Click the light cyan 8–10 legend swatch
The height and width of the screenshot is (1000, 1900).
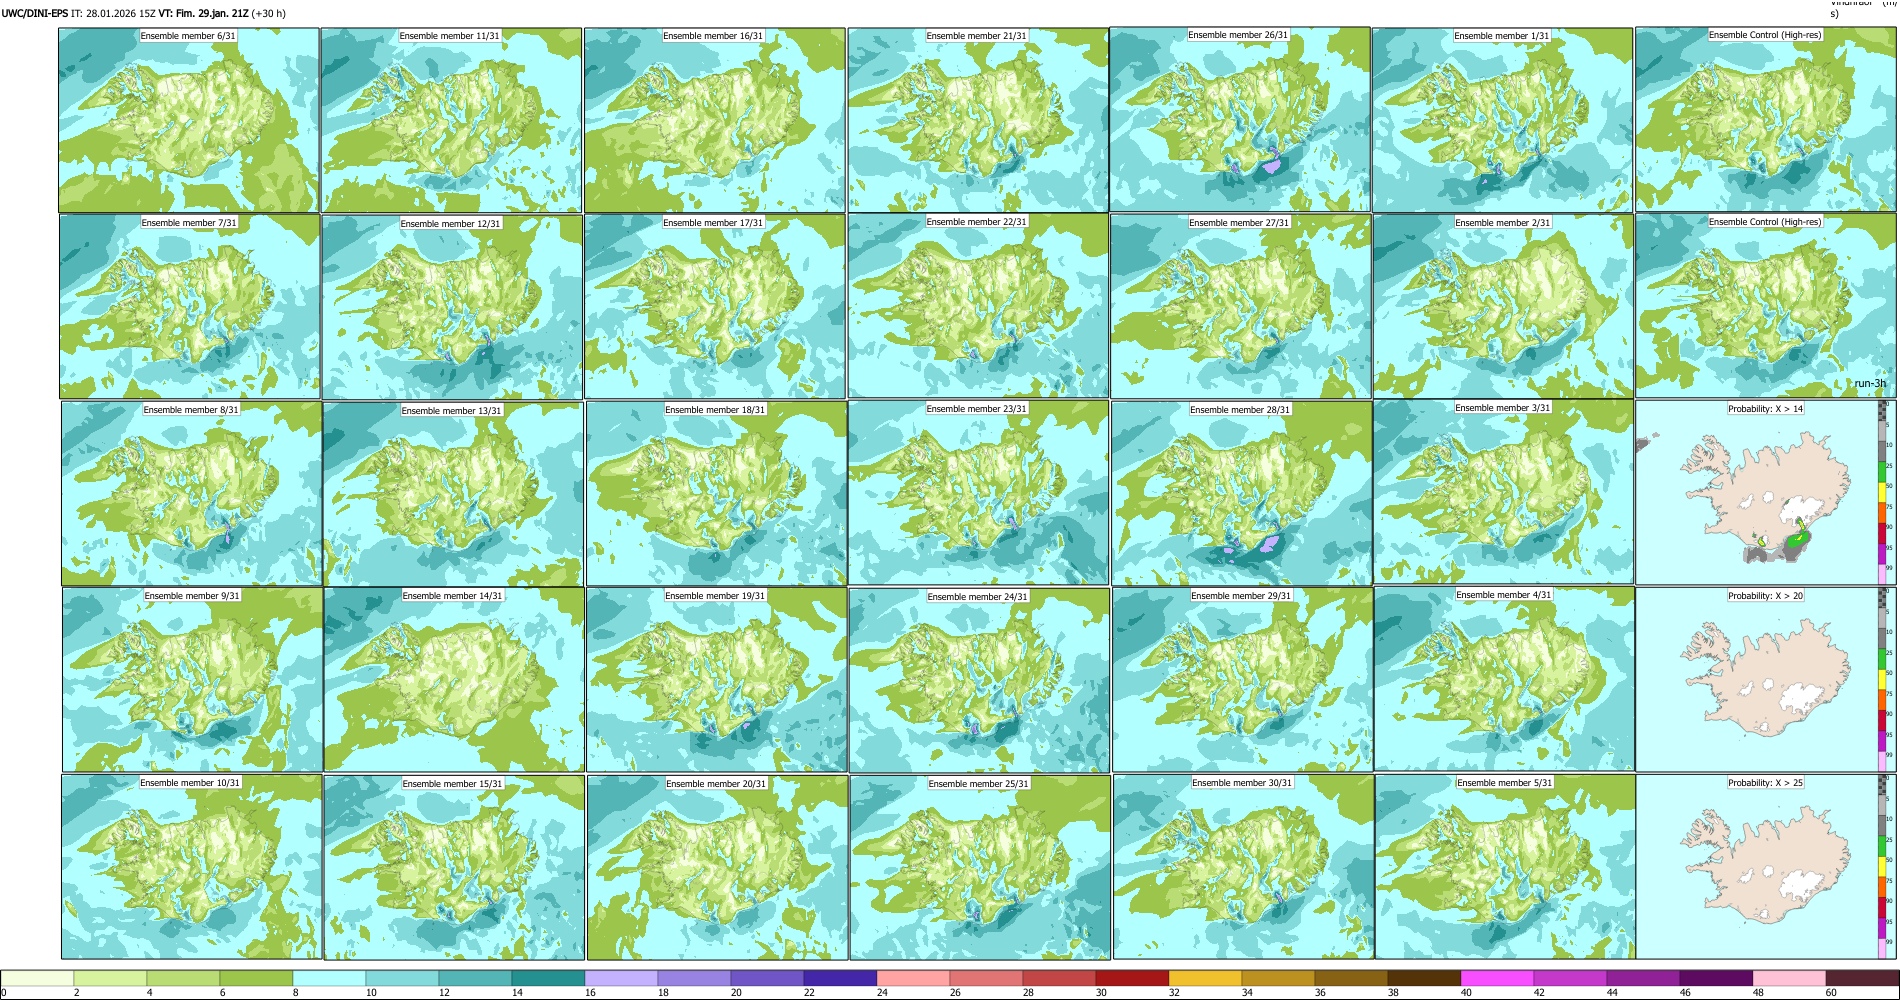[329, 978]
